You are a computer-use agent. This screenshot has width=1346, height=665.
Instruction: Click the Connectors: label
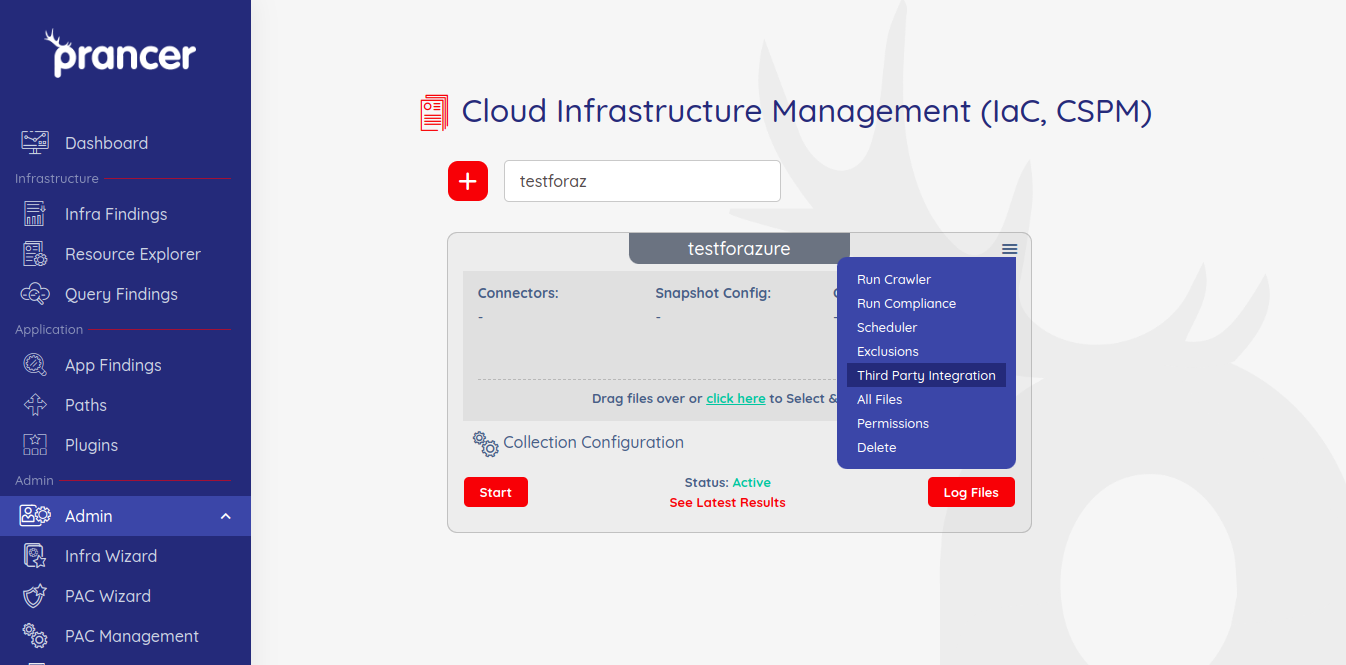click(x=518, y=293)
